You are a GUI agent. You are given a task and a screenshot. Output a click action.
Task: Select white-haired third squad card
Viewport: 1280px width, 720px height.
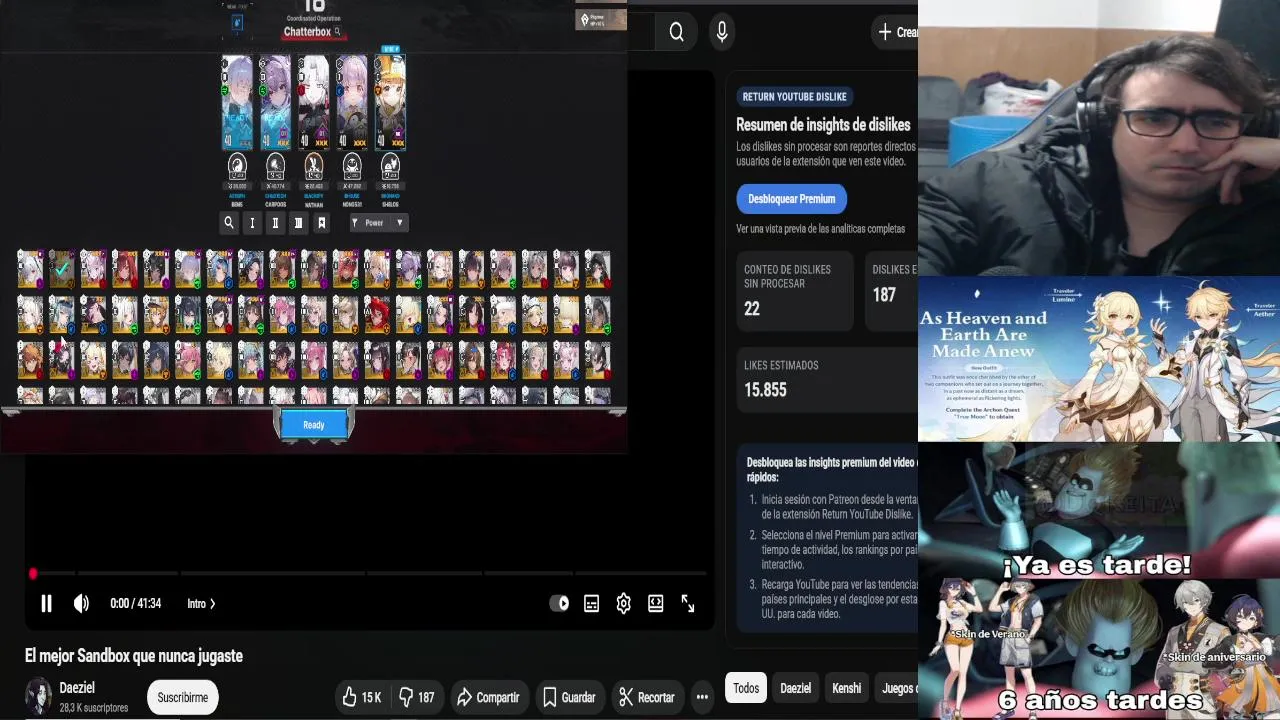pos(313,102)
